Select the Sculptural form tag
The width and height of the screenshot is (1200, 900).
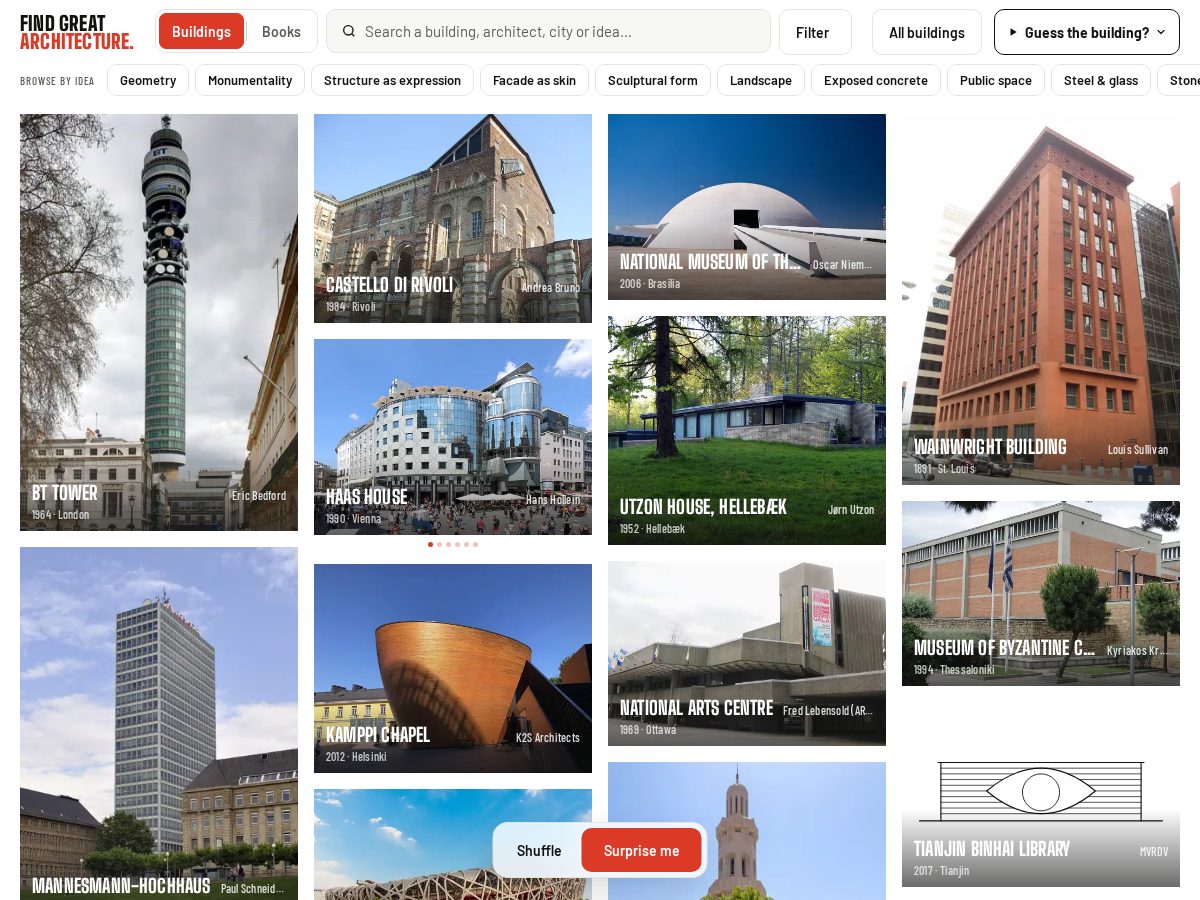click(x=653, y=80)
